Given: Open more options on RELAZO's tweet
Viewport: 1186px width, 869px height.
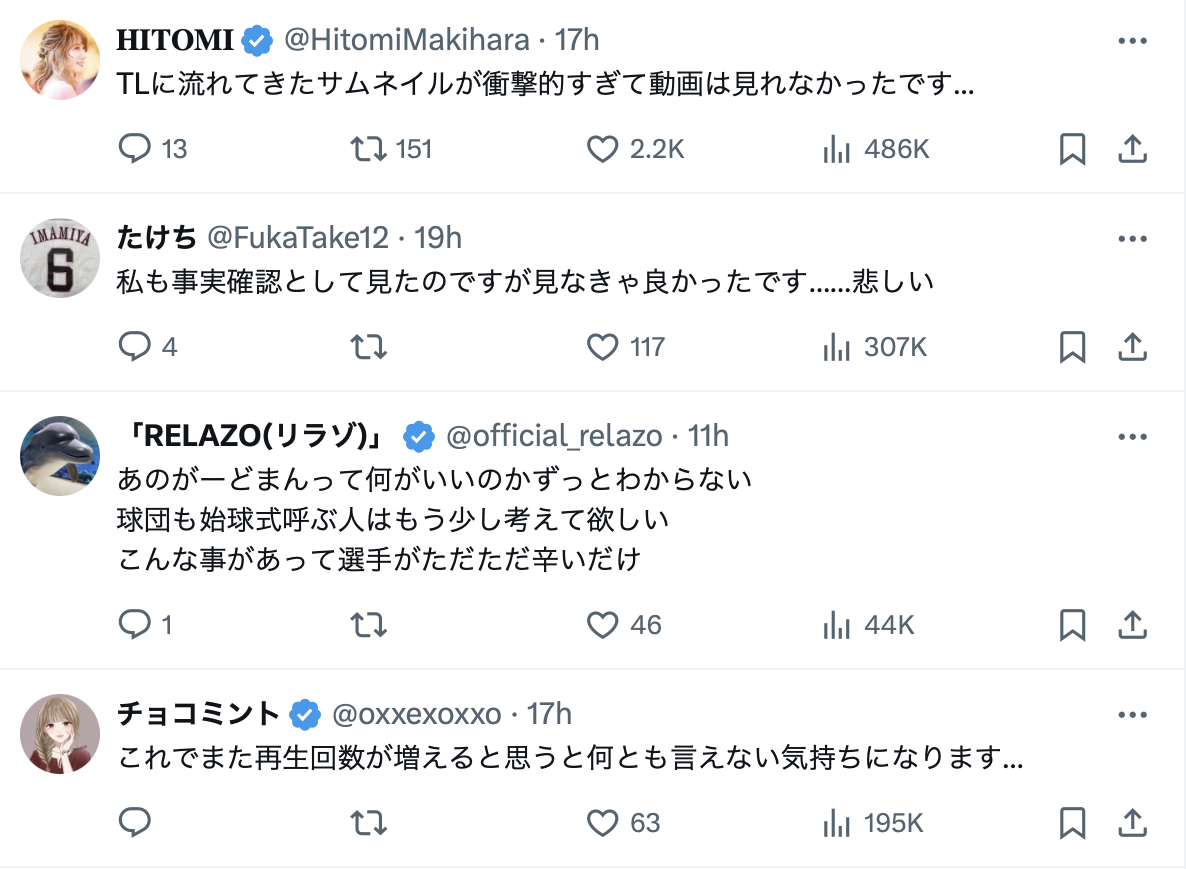Looking at the screenshot, I should (1131, 437).
